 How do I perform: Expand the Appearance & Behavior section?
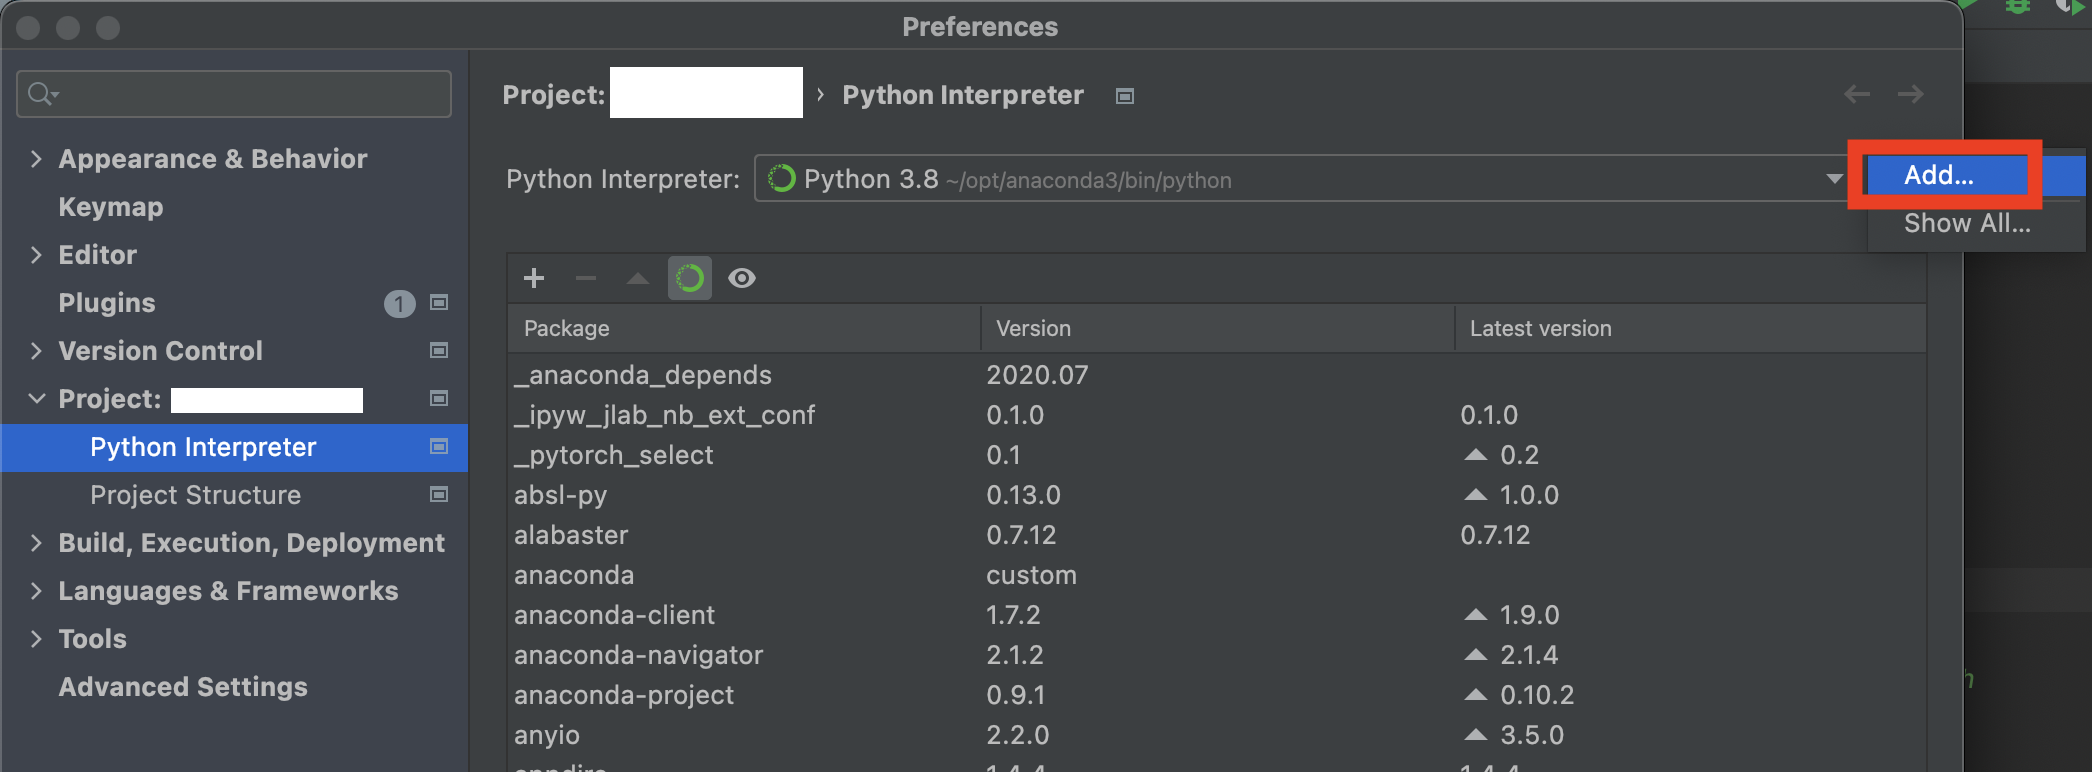[x=36, y=159]
